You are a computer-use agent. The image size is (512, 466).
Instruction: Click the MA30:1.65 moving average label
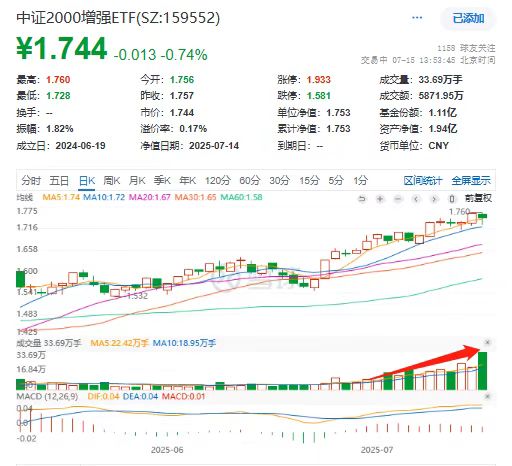195,197
